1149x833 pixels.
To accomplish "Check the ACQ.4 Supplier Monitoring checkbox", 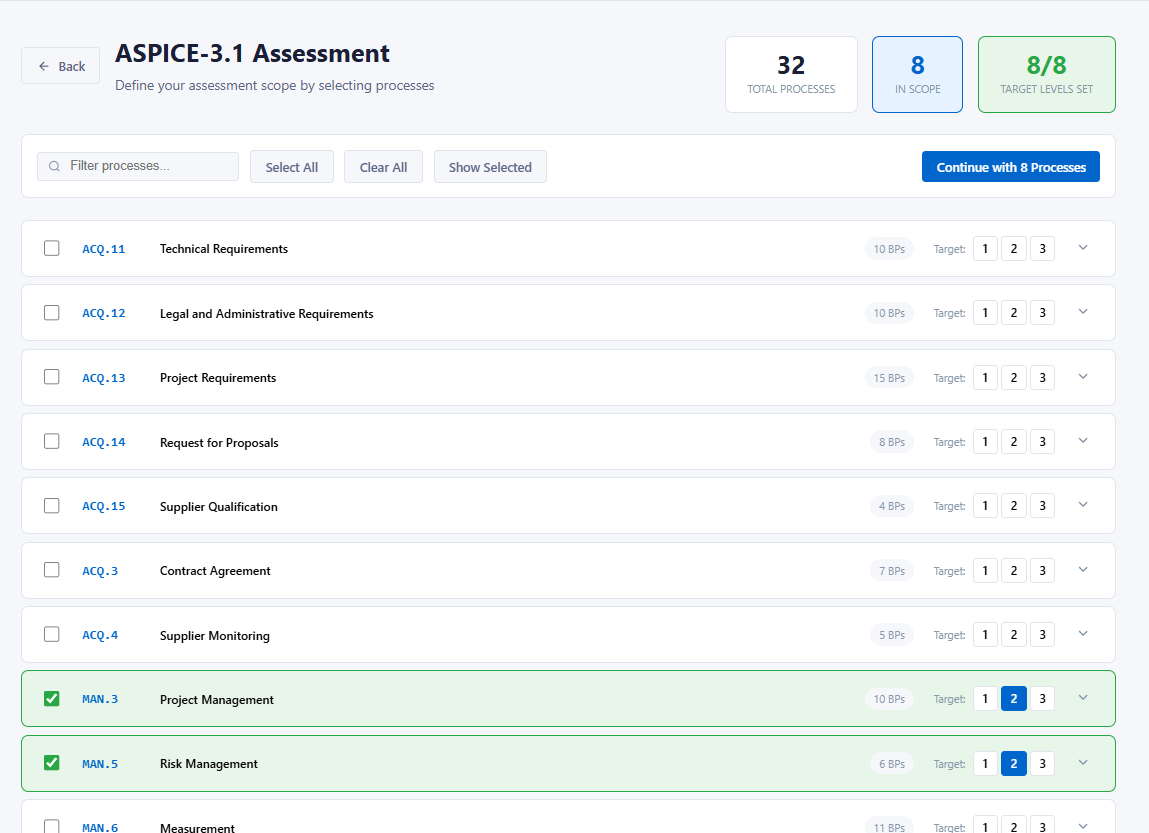I will 51,634.
